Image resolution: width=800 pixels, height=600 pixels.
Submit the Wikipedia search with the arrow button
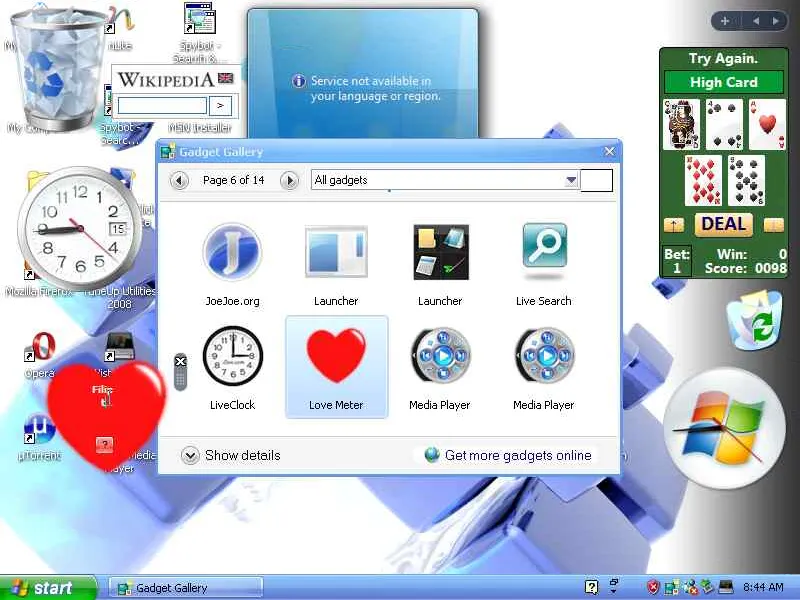[220, 106]
